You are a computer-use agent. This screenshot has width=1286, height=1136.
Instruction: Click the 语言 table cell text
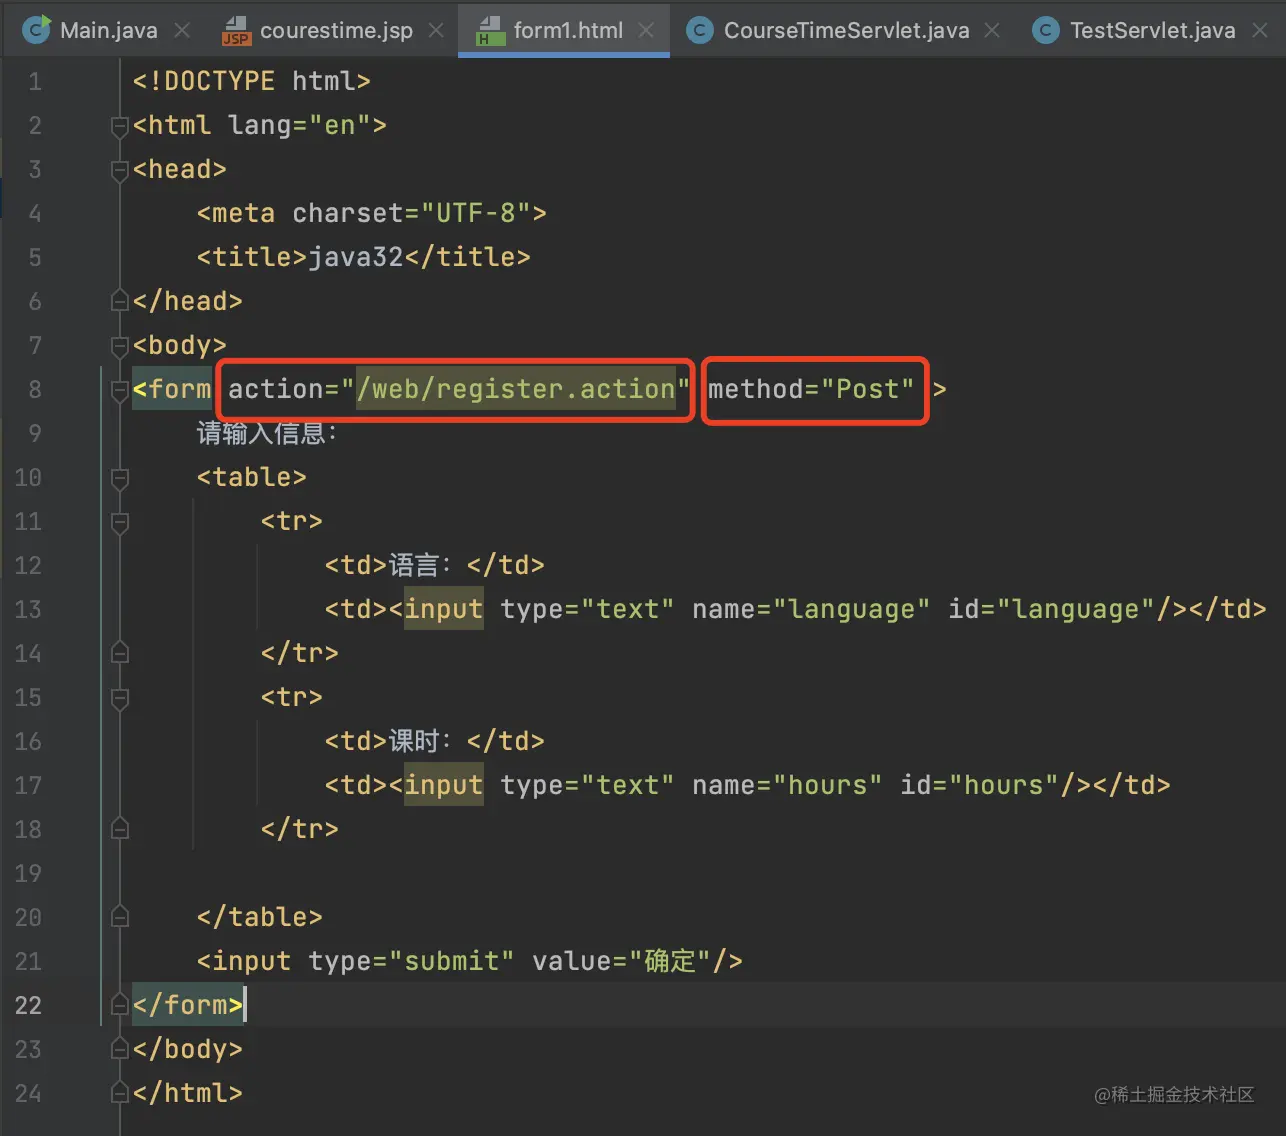click(x=420, y=565)
